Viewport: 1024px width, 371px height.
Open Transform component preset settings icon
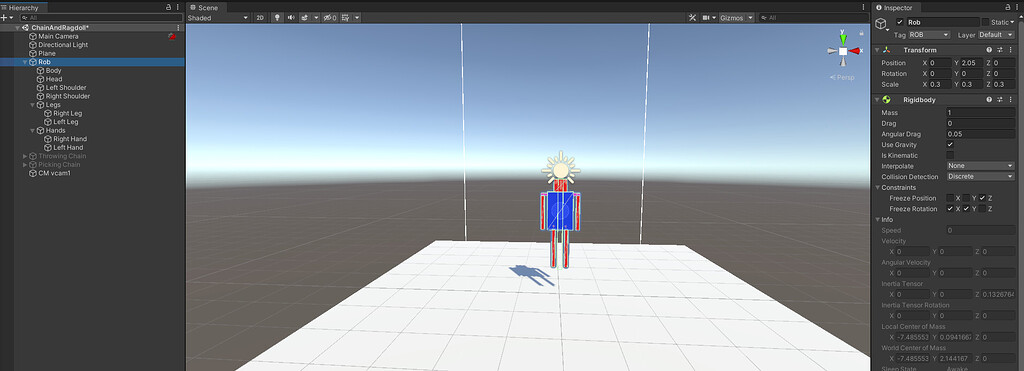tap(999, 50)
